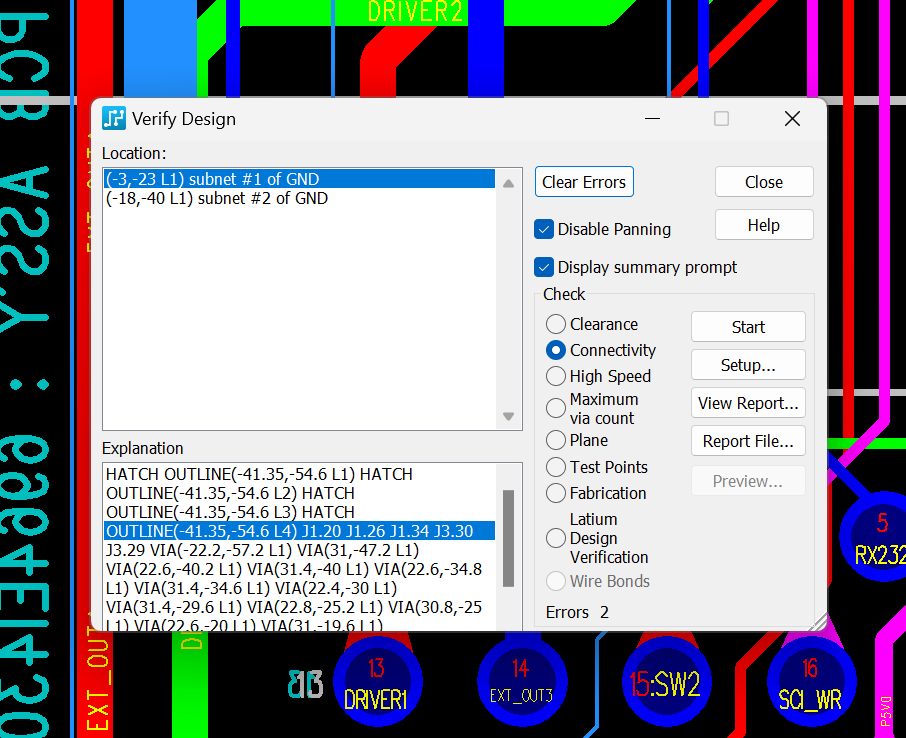The width and height of the screenshot is (906, 738).
Task: Select Latium Design Verification option
Action: point(556,538)
